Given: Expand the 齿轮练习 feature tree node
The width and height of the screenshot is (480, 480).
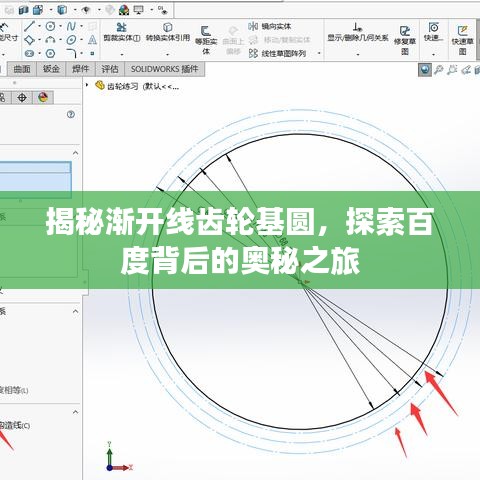Looking at the screenshot, I should point(87,85).
